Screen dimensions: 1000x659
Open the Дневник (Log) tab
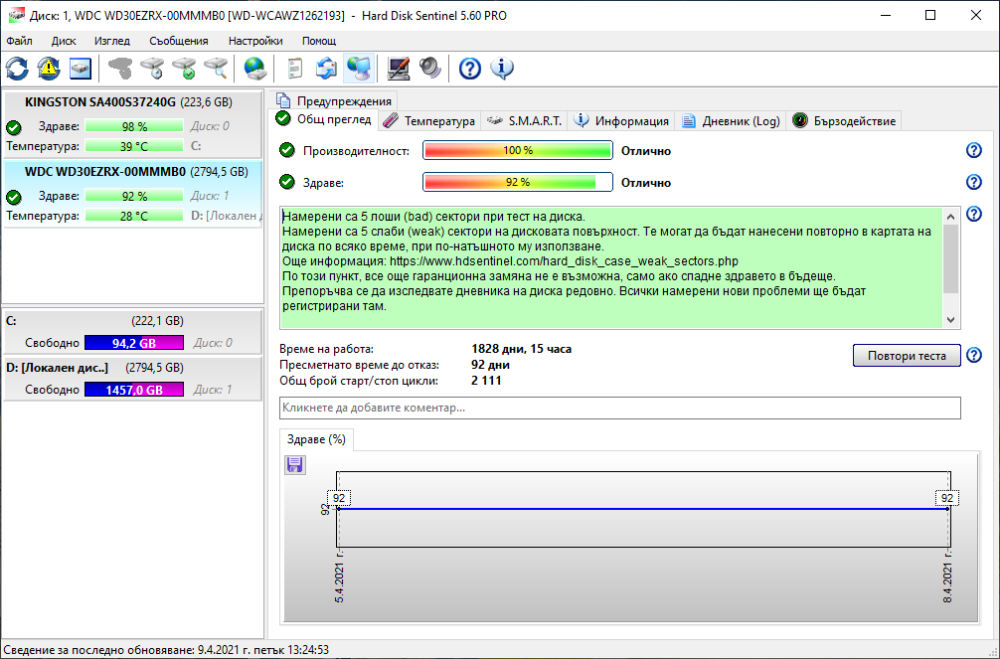coord(731,121)
